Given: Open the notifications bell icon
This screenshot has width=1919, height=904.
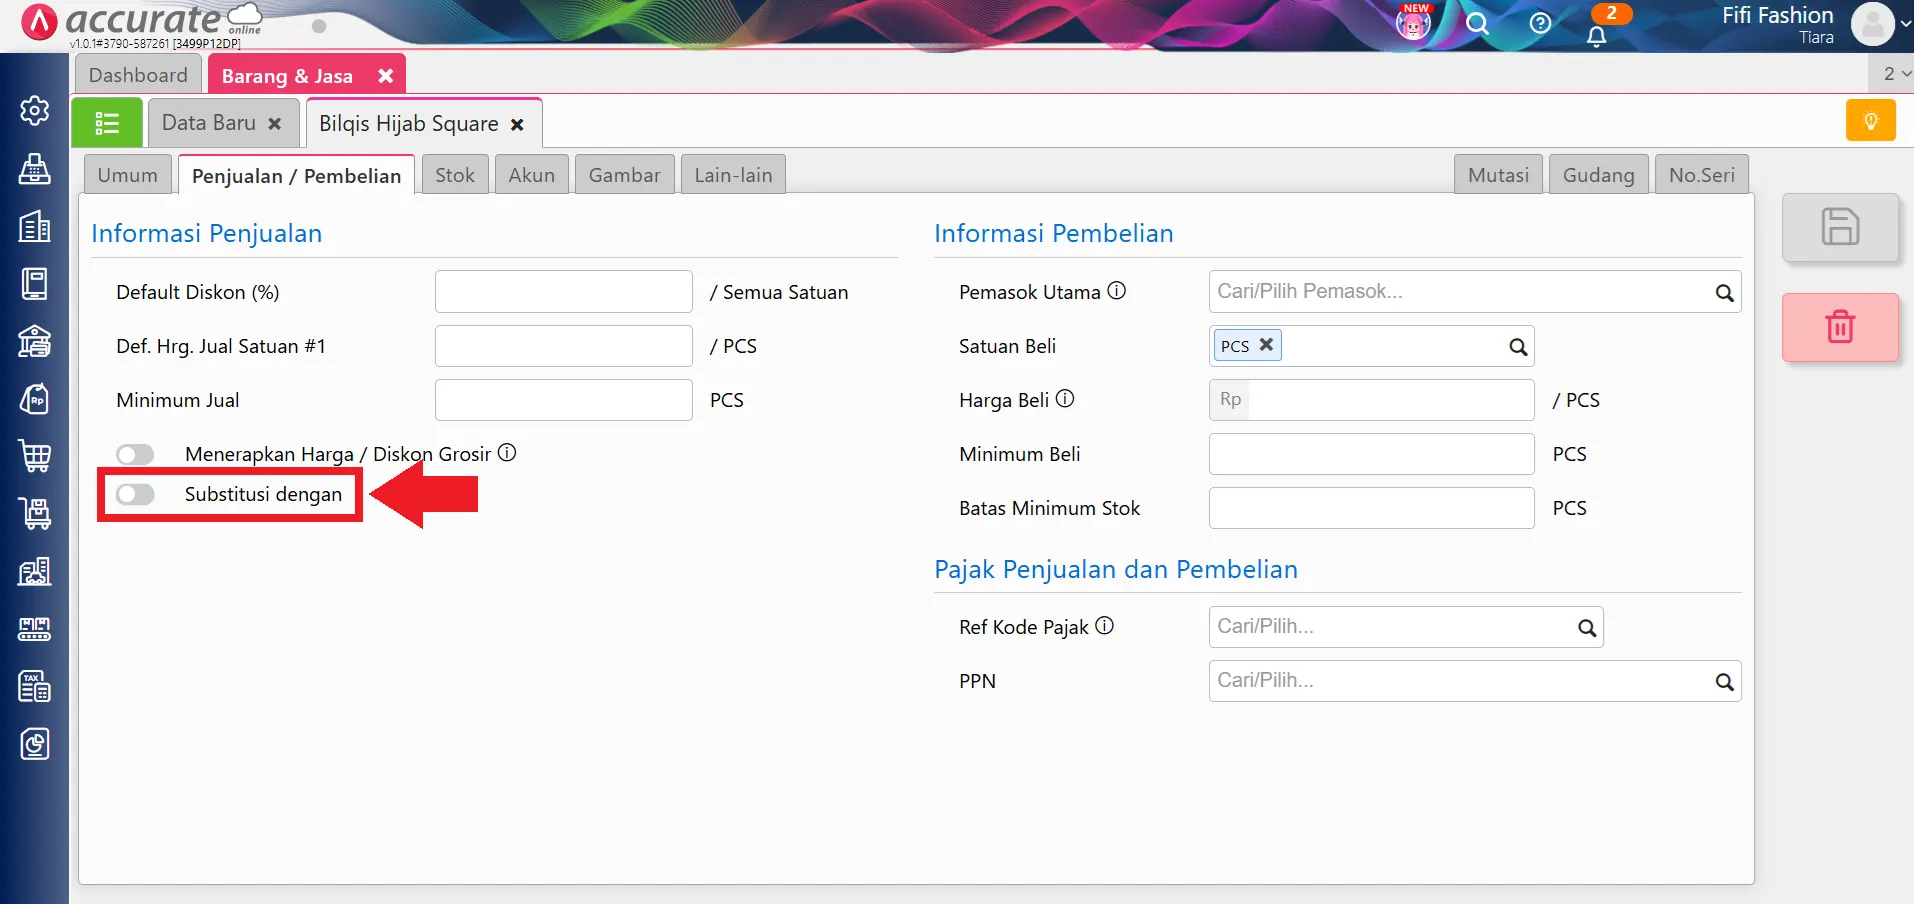Looking at the screenshot, I should 1596,36.
